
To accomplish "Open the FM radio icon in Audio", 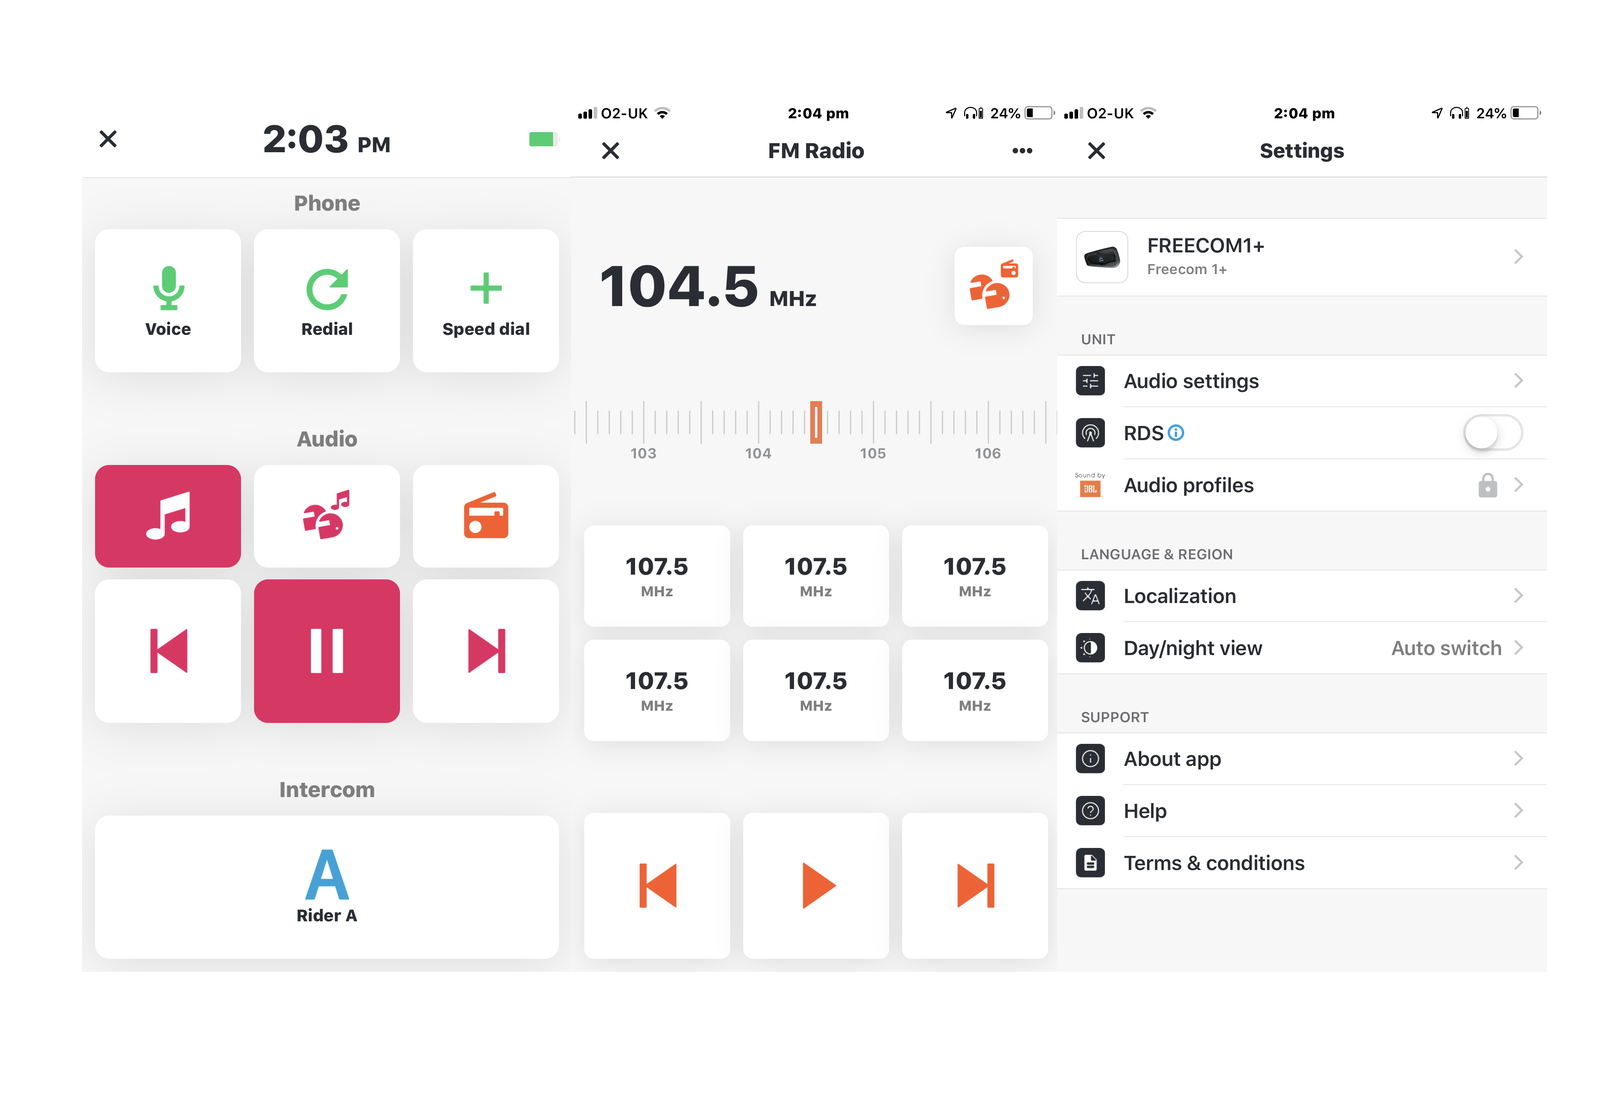I will click(x=486, y=516).
